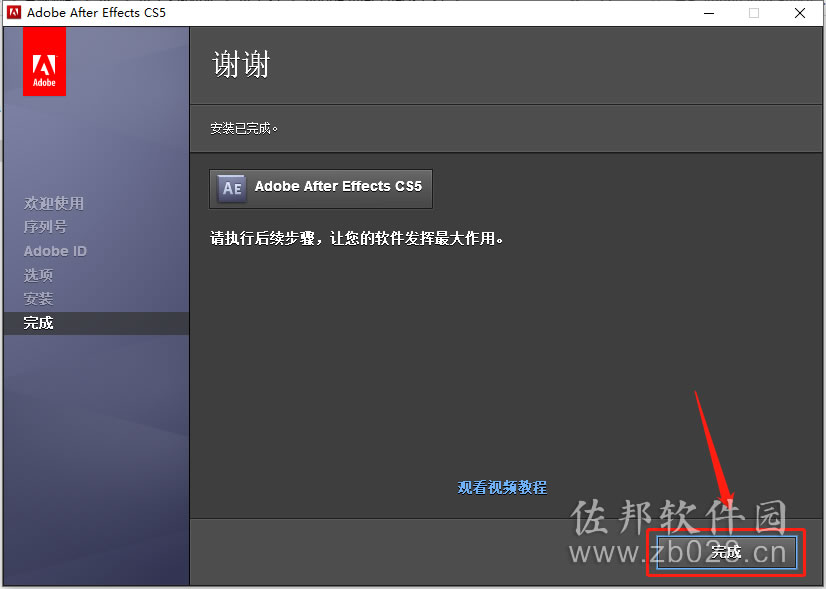Click the disabled maximize window button

[x=754, y=13]
